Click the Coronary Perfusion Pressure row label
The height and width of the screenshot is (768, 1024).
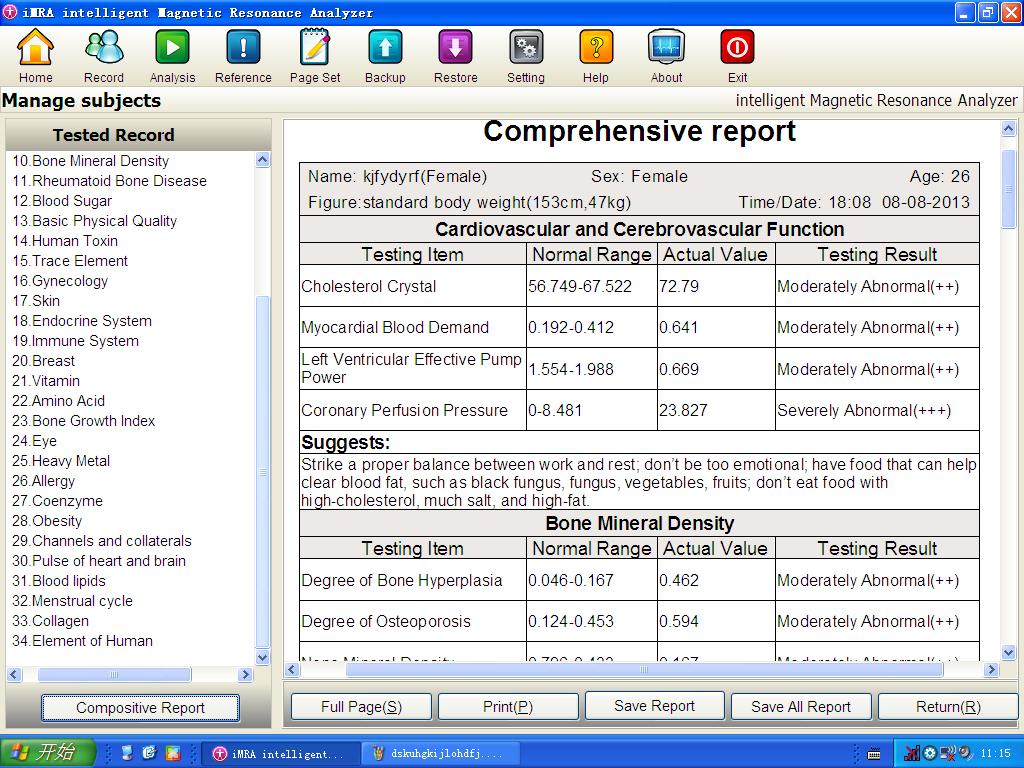coord(404,411)
